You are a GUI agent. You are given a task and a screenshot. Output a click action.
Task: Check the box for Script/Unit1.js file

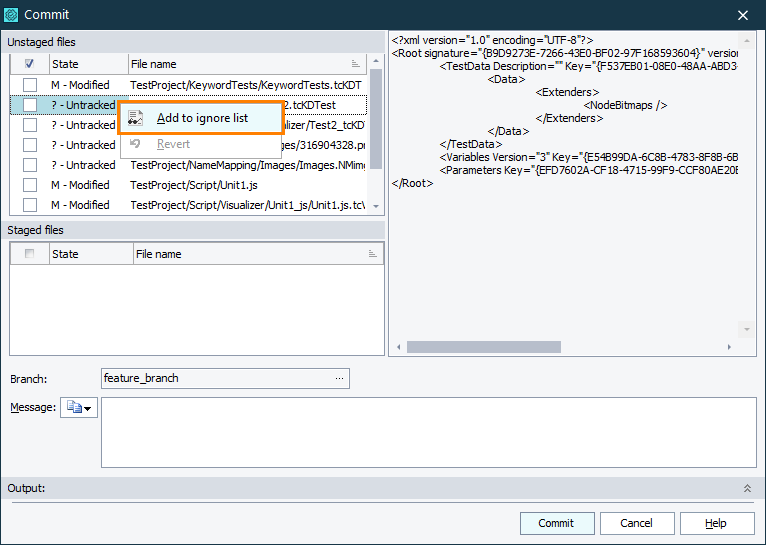pos(30,185)
